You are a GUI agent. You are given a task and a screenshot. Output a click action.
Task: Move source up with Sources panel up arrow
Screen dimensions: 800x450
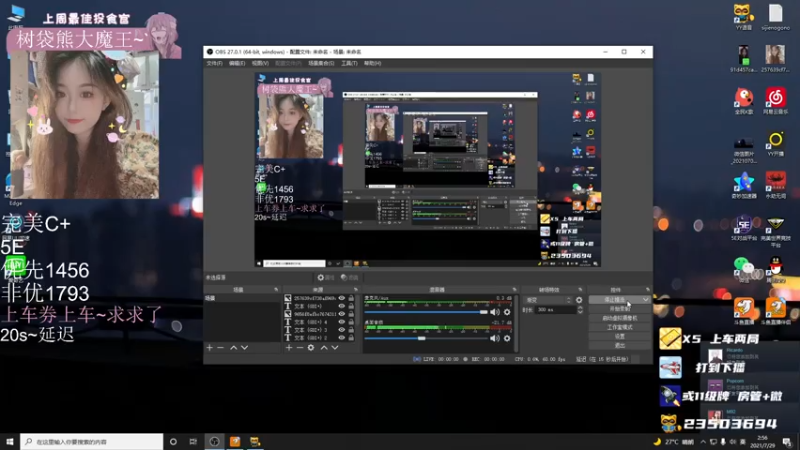(323, 347)
